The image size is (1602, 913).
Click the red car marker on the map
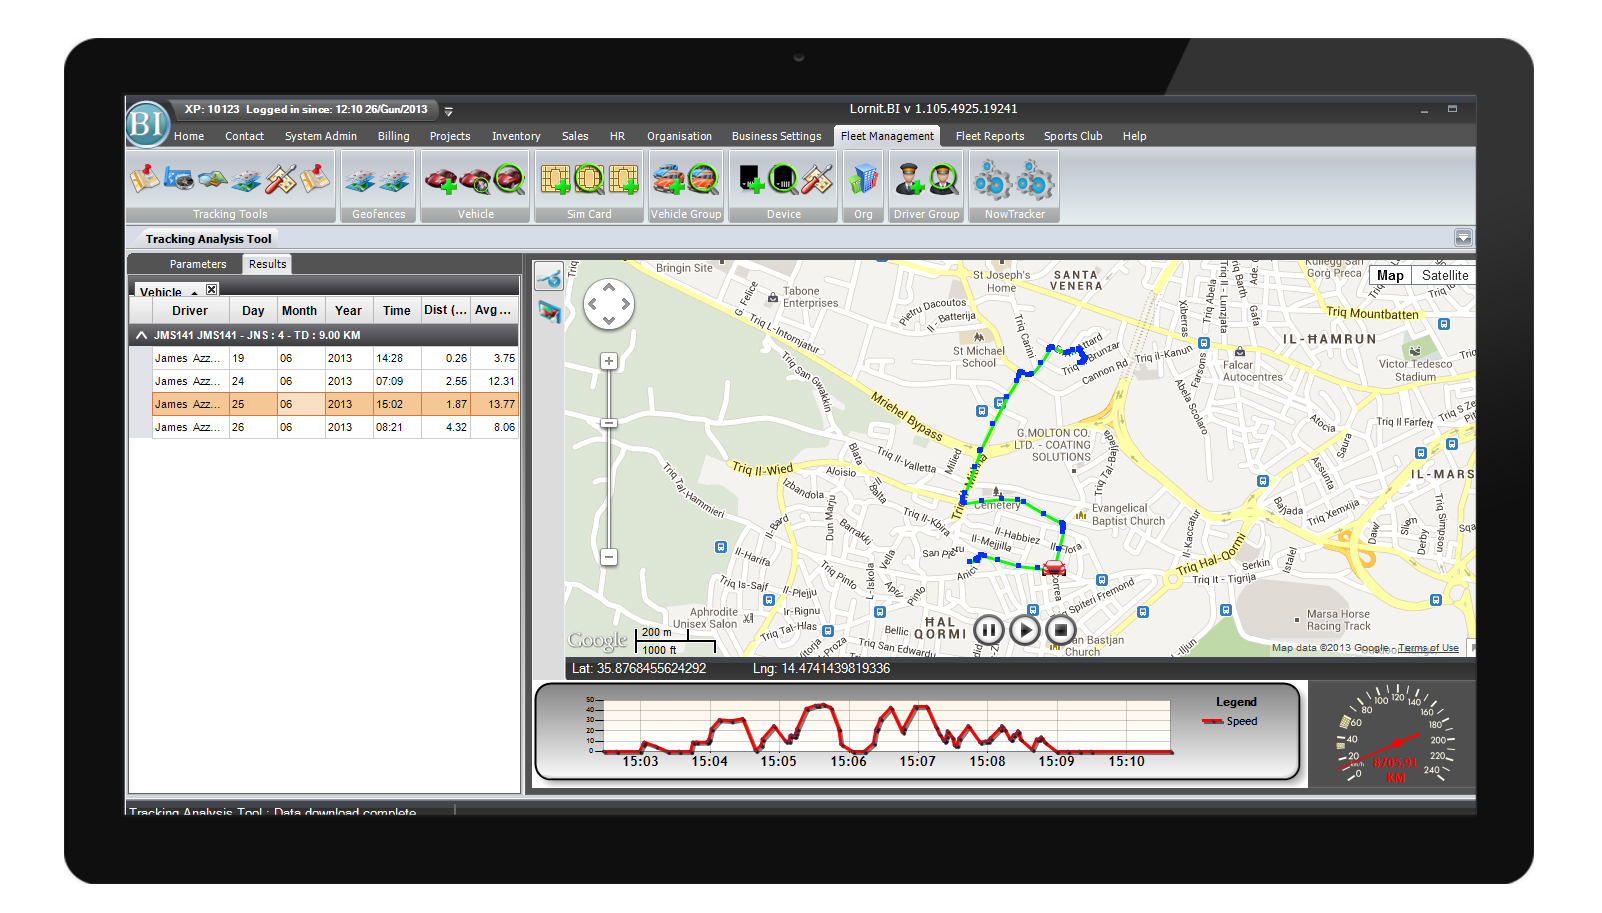pyautogui.click(x=1054, y=569)
